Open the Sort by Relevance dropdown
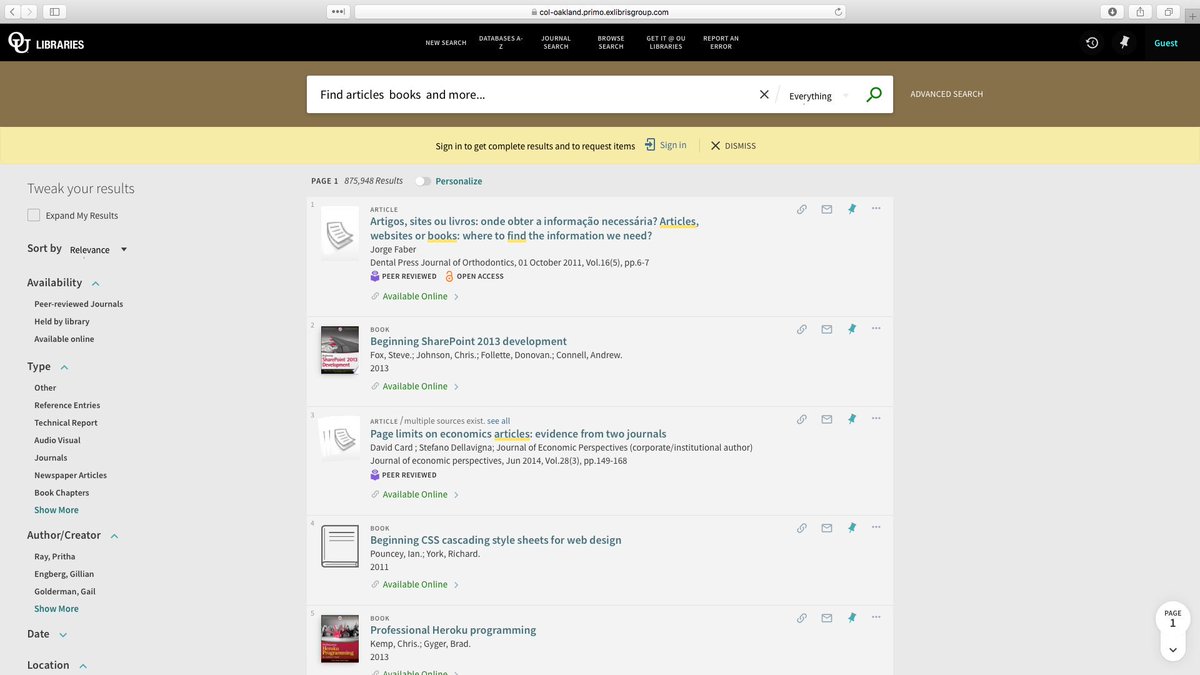 (x=98, y=249)
